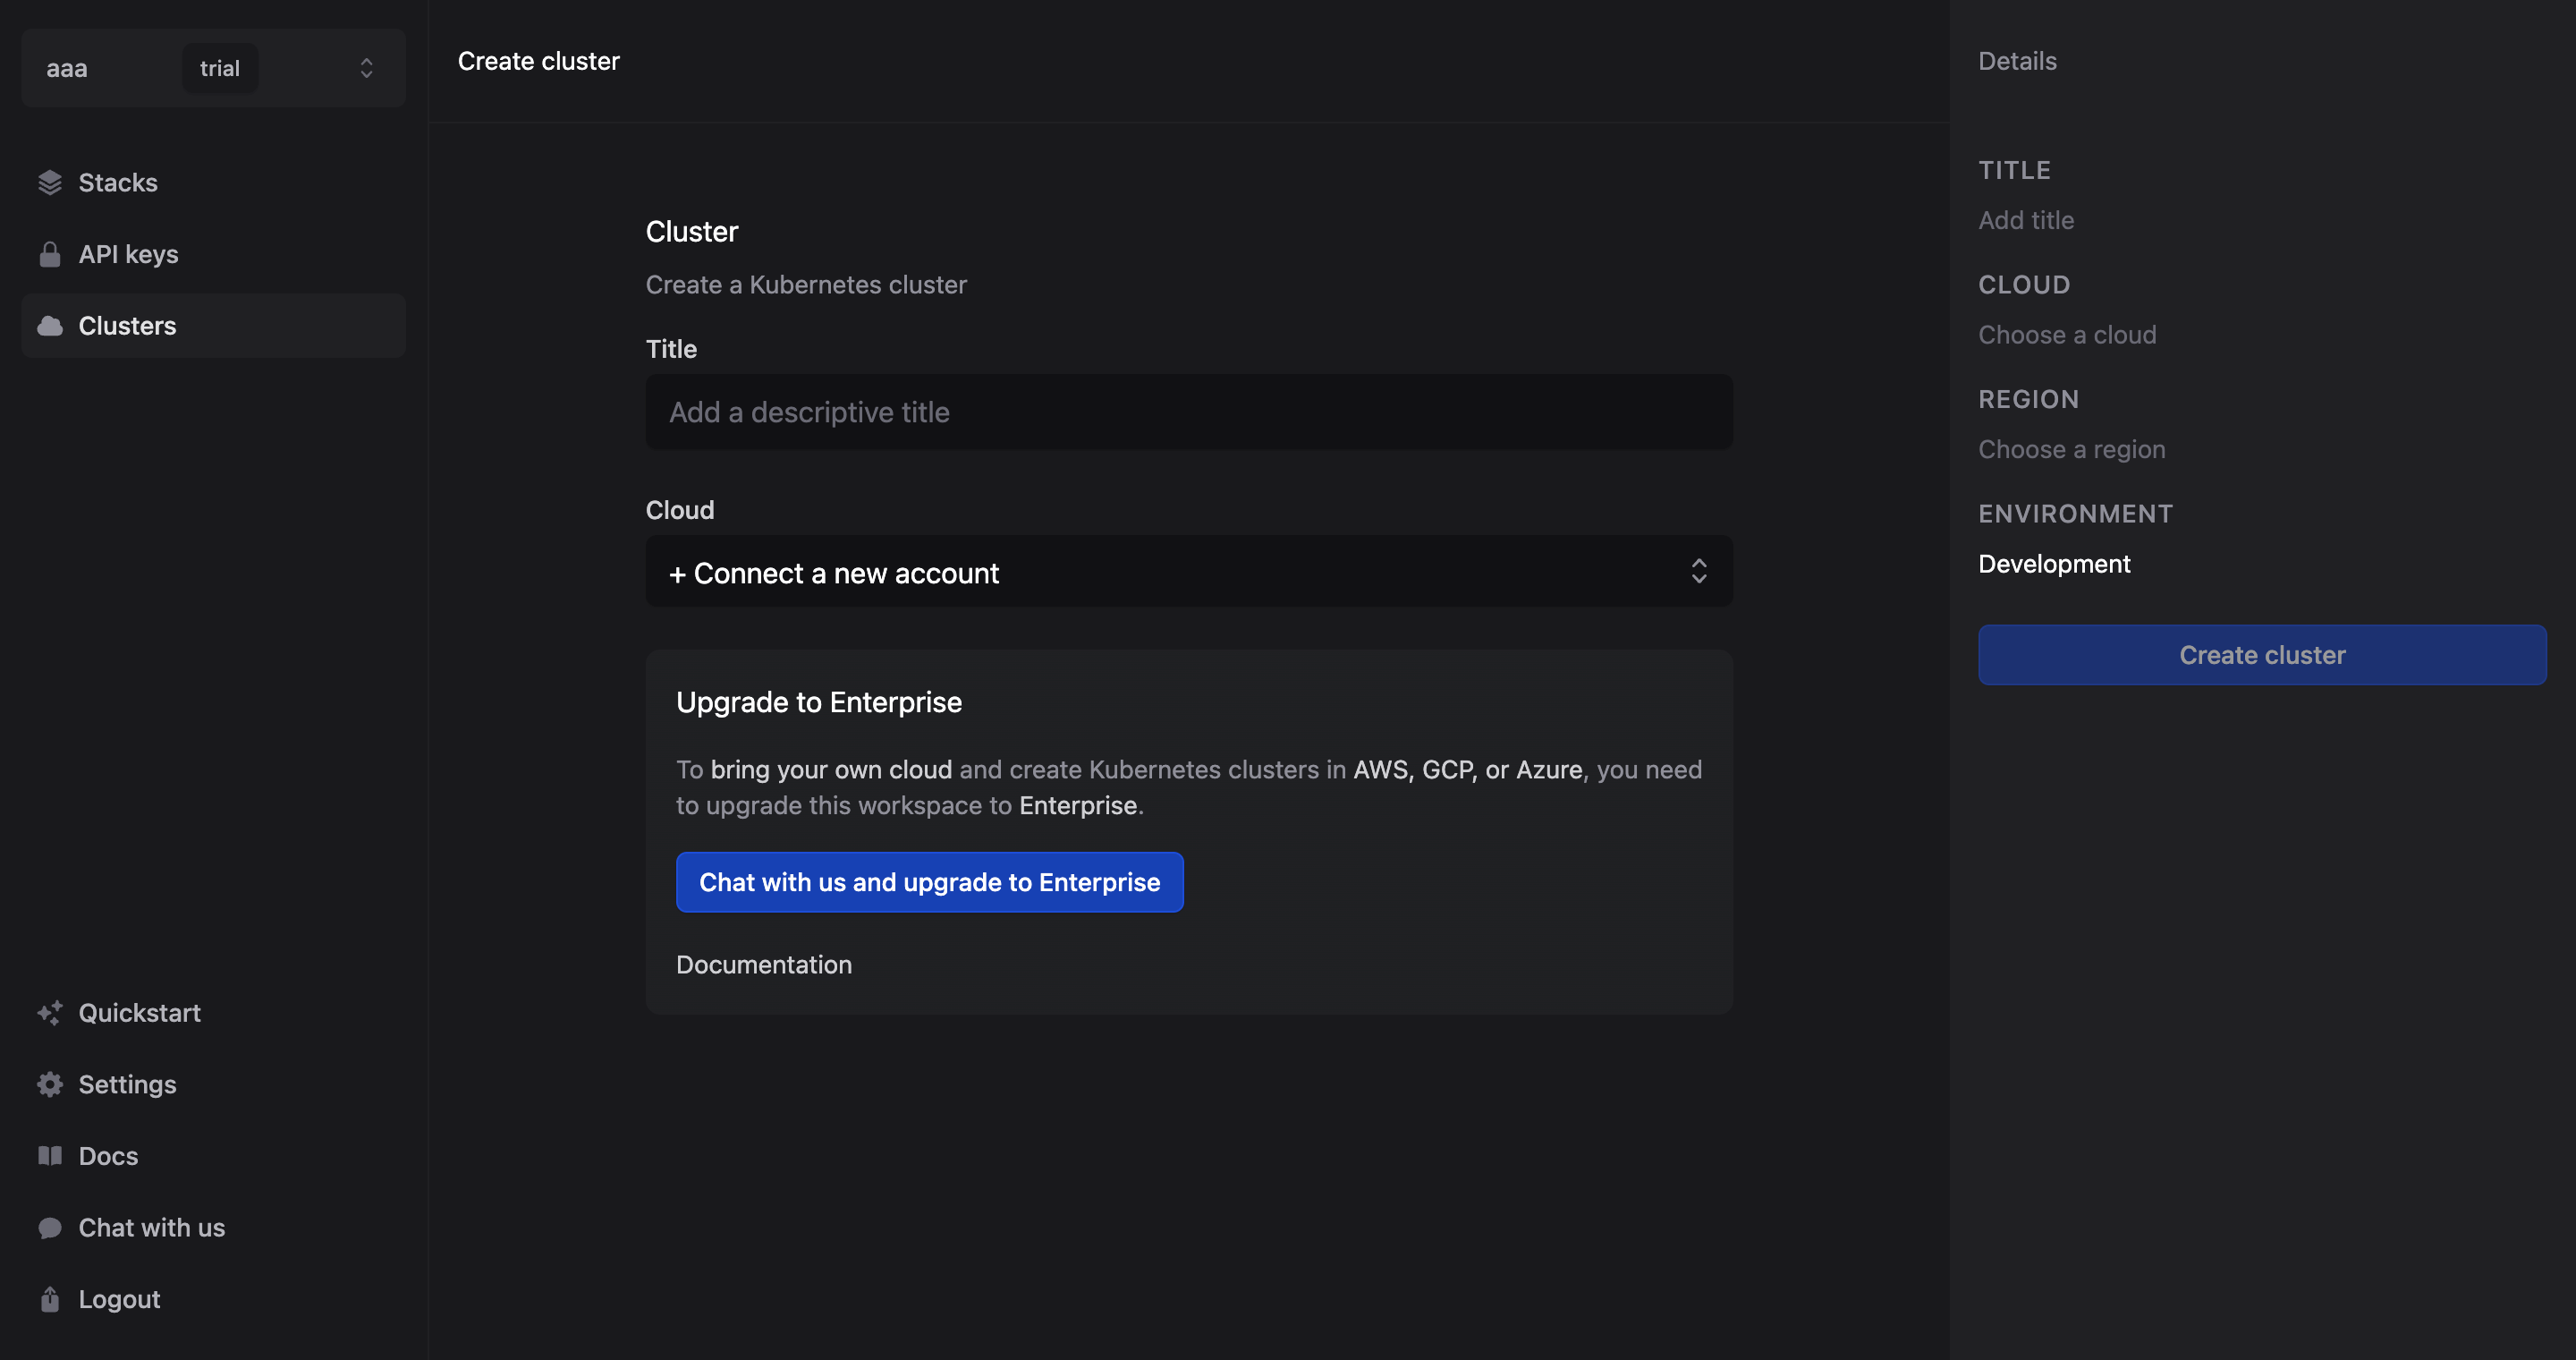Click the chat bubble icon near Chat with us
This screenshot has width=2576, height=1360.
[50, 1227]
